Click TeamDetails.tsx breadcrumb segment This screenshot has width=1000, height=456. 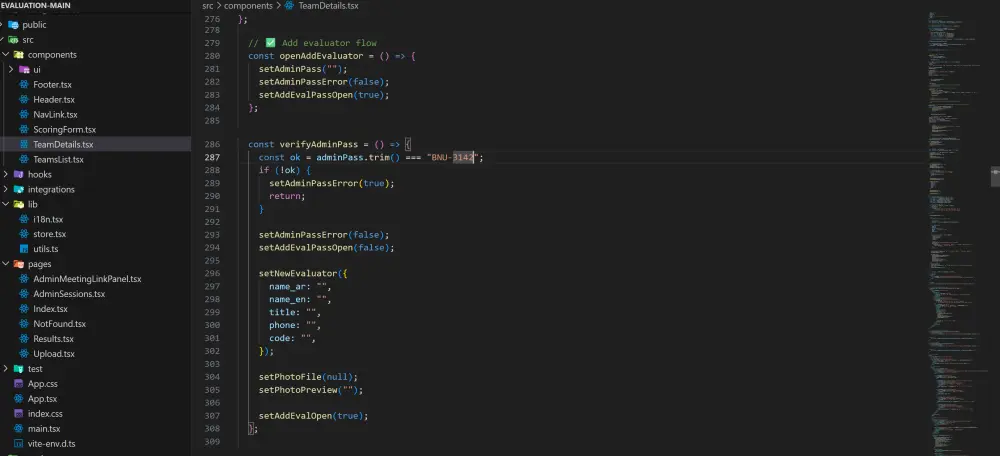pos(328,6)
